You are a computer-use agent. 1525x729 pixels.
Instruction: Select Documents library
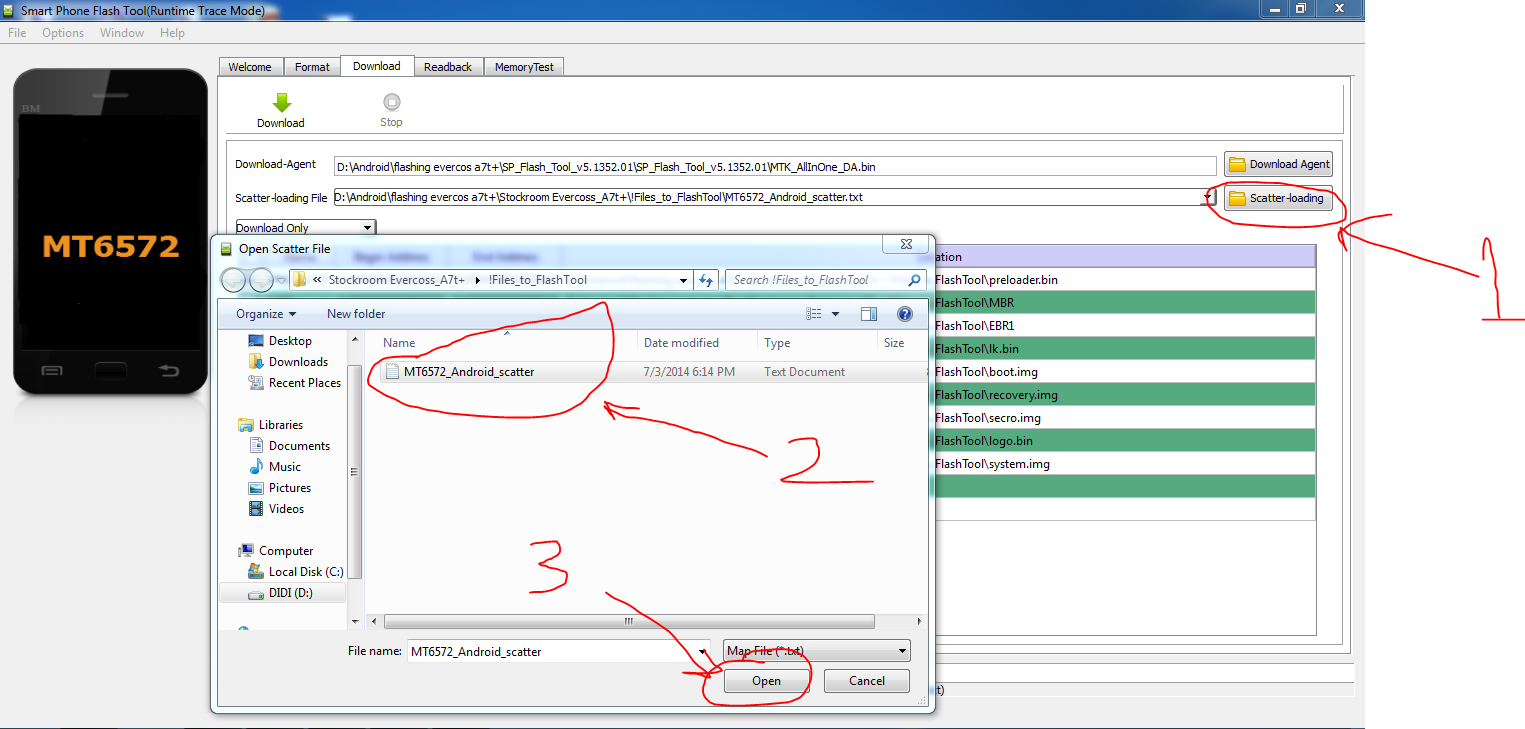point(299,446)
